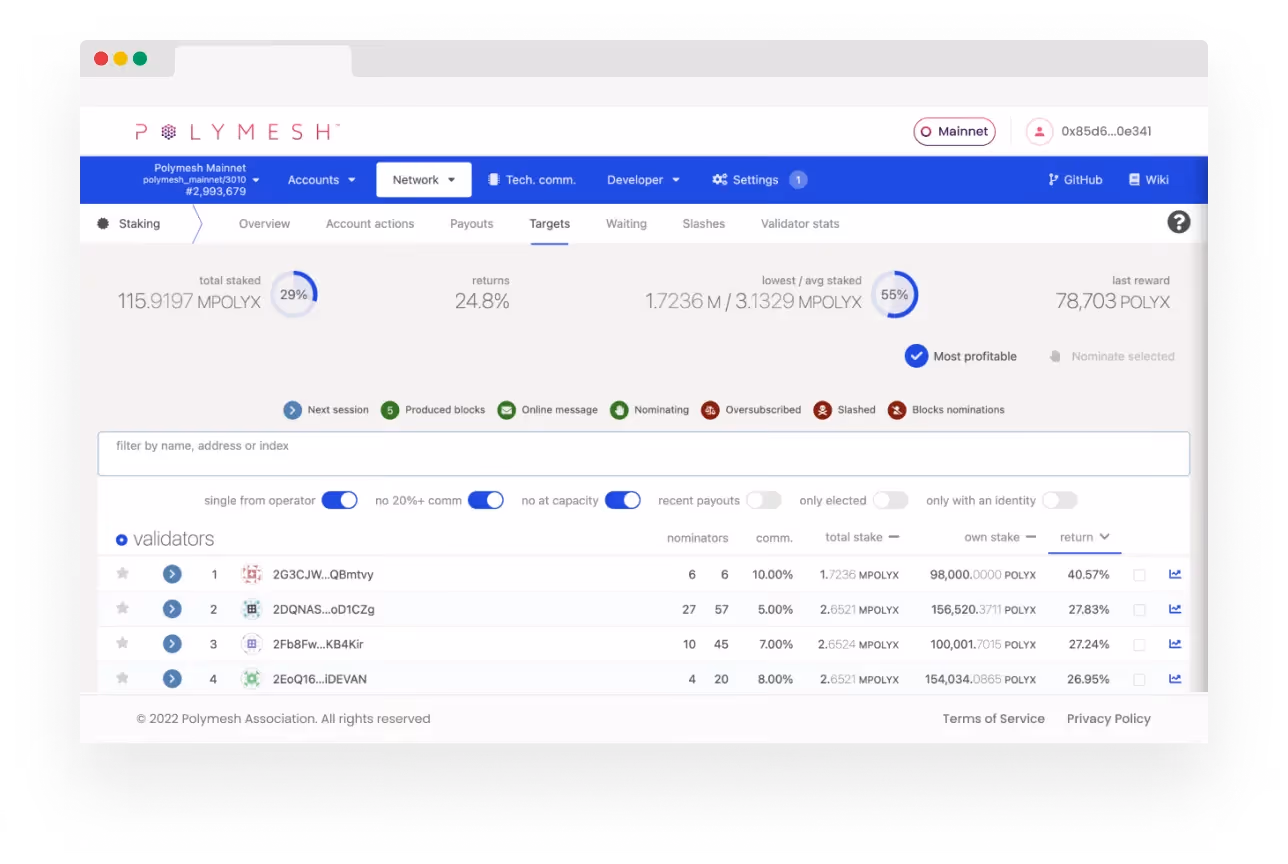Click the help question mark icon
Screen dimensions: 1288x864
[1179, 222]
